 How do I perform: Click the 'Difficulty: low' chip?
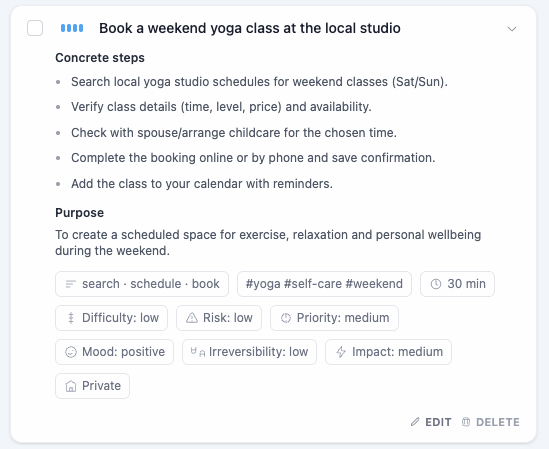pos(111,318)
